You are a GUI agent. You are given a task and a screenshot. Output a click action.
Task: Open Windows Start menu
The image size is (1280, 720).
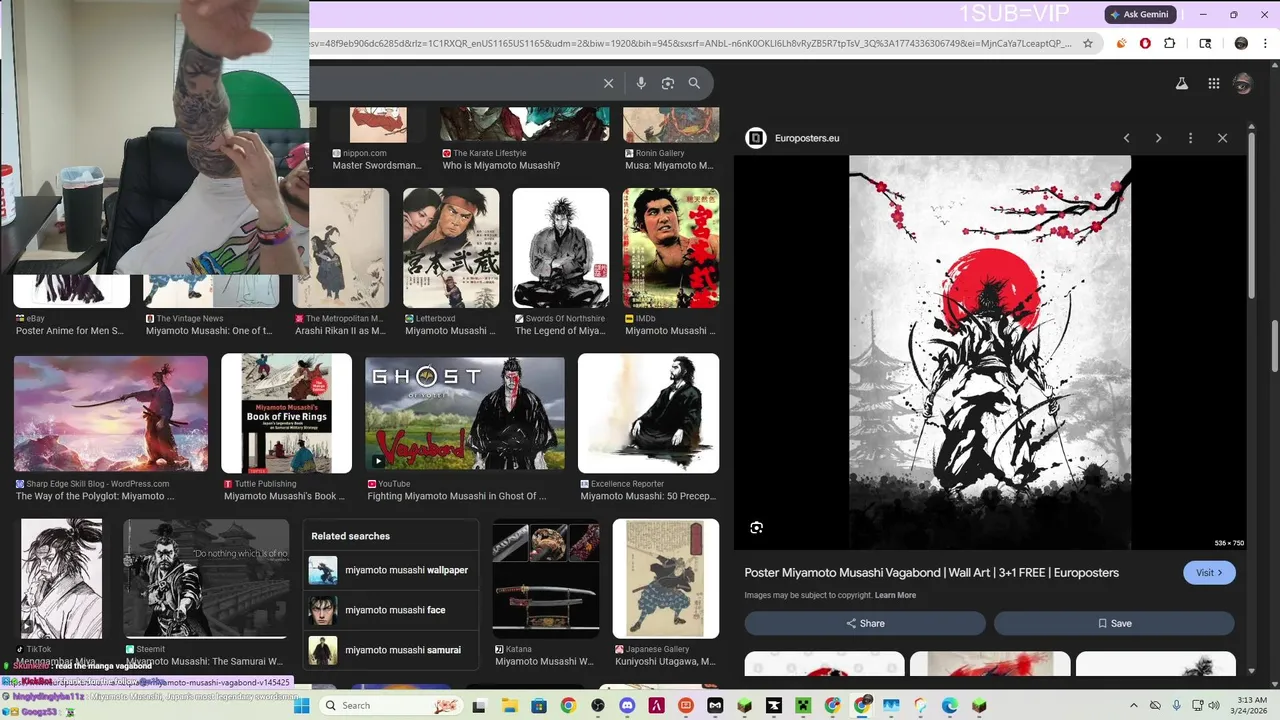pyautogui.click(x=301, y=705)
